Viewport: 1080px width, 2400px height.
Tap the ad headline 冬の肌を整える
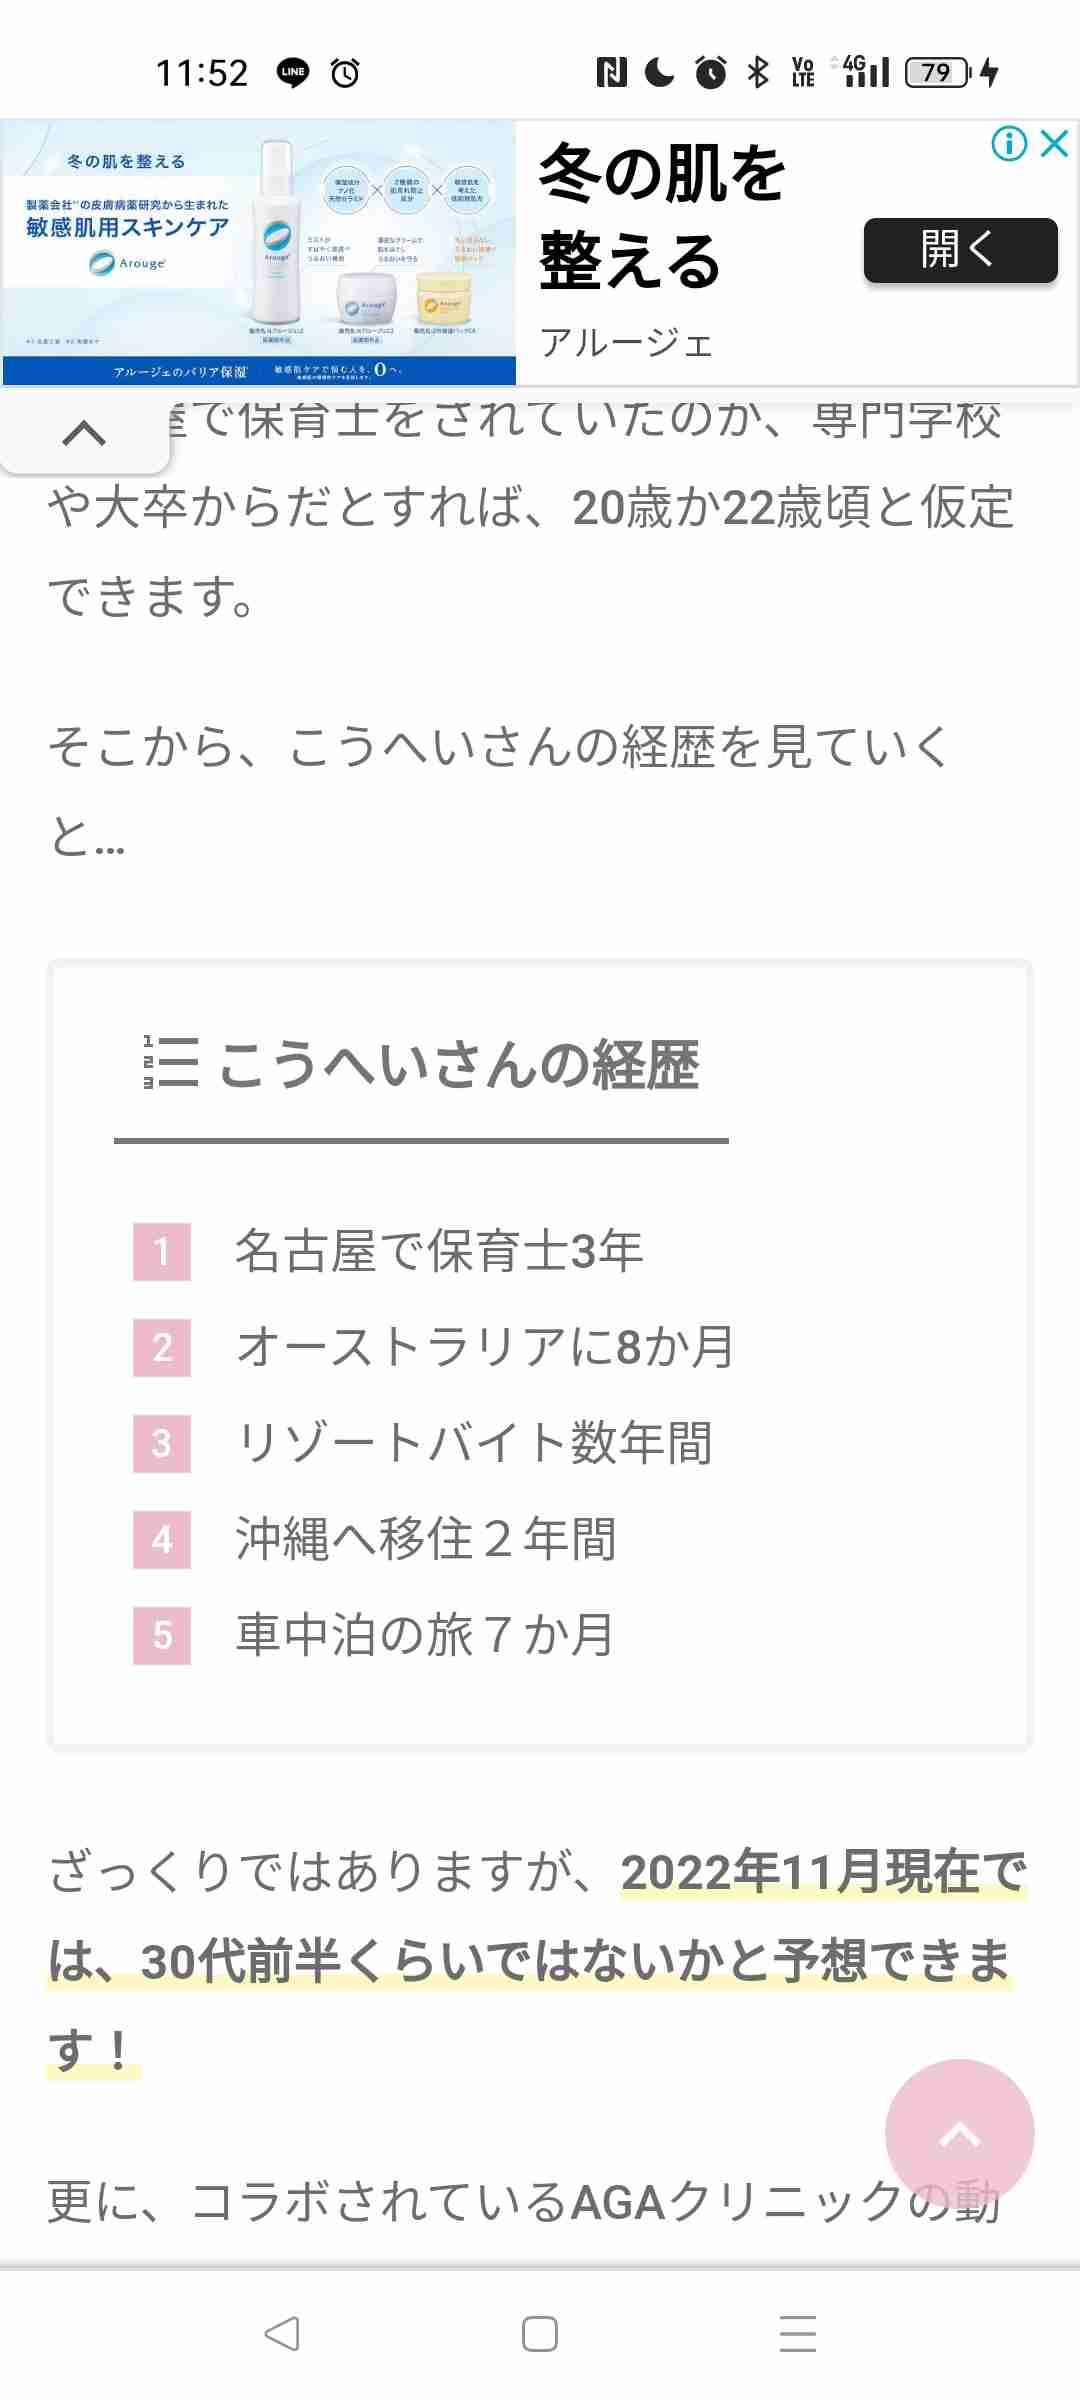[661, 216]
